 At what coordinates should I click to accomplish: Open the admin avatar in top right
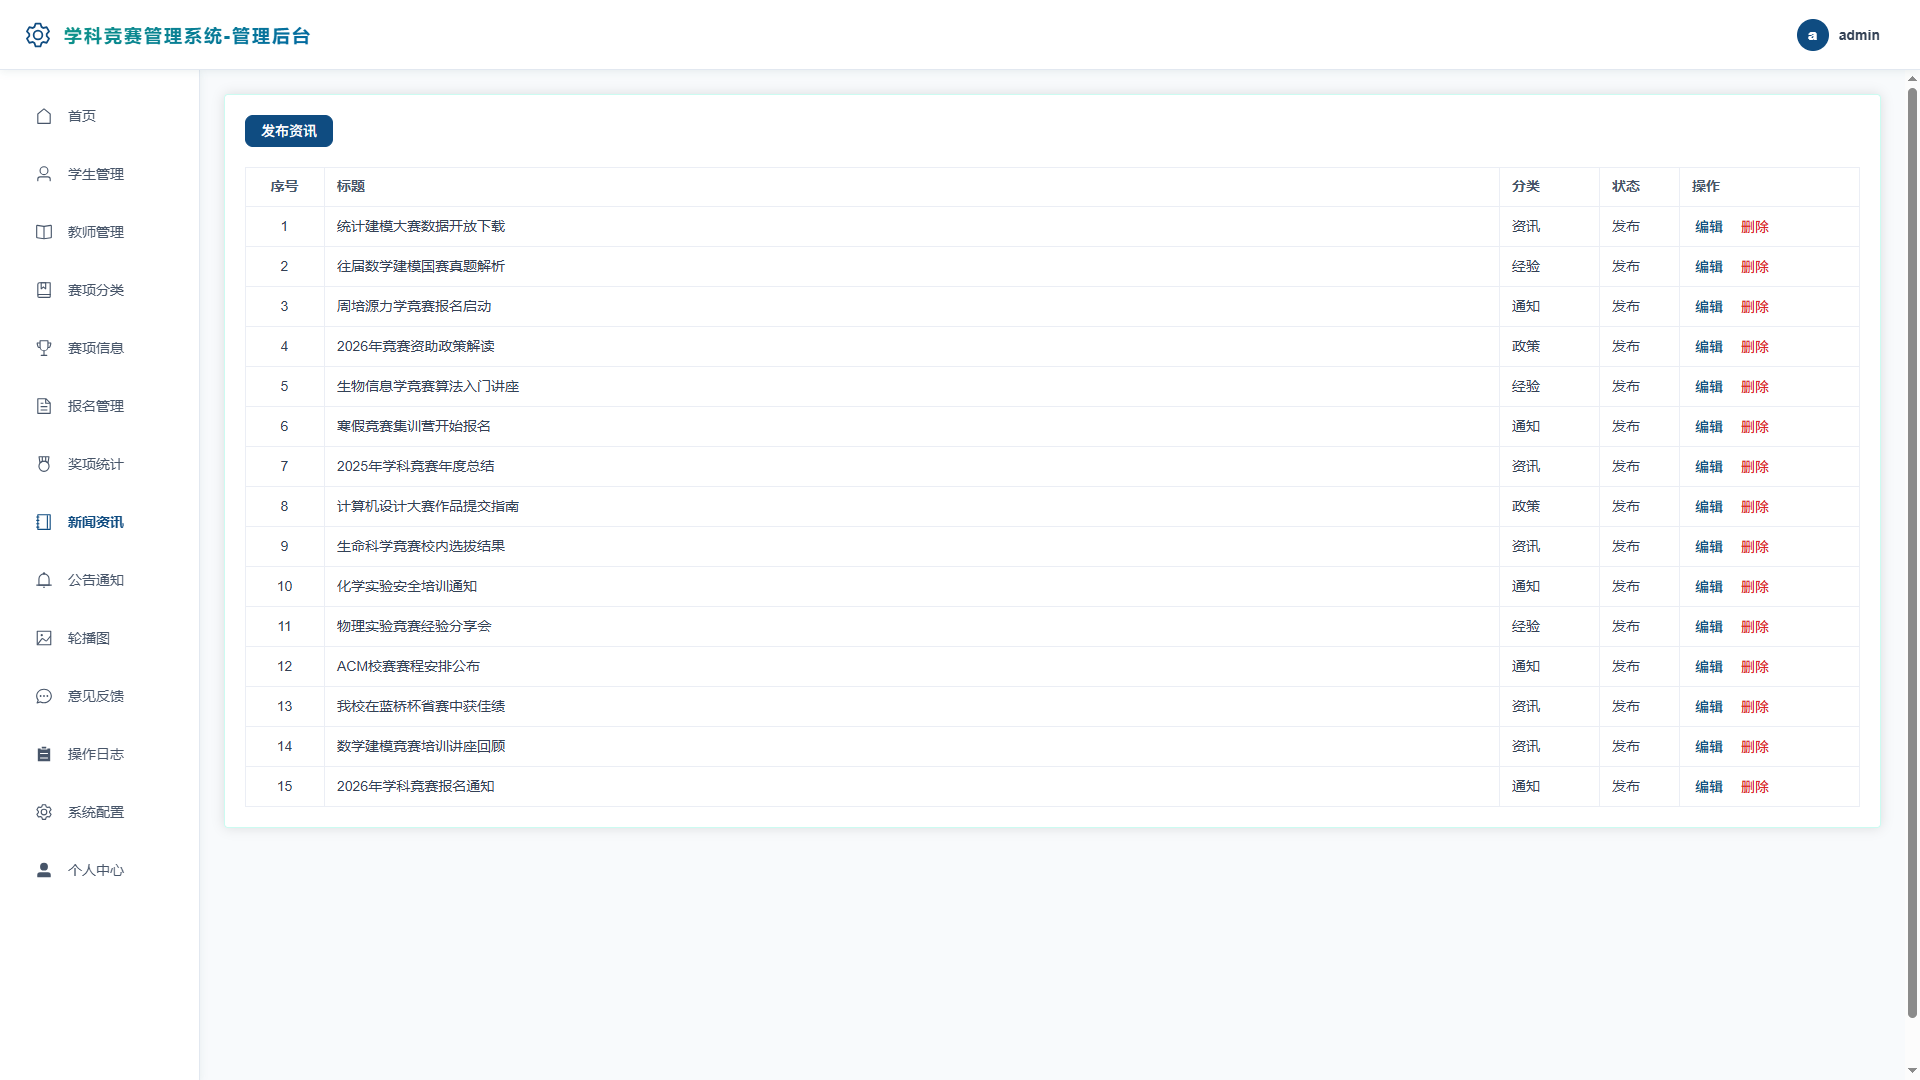pyautogui.click(x=1812, y=35)
